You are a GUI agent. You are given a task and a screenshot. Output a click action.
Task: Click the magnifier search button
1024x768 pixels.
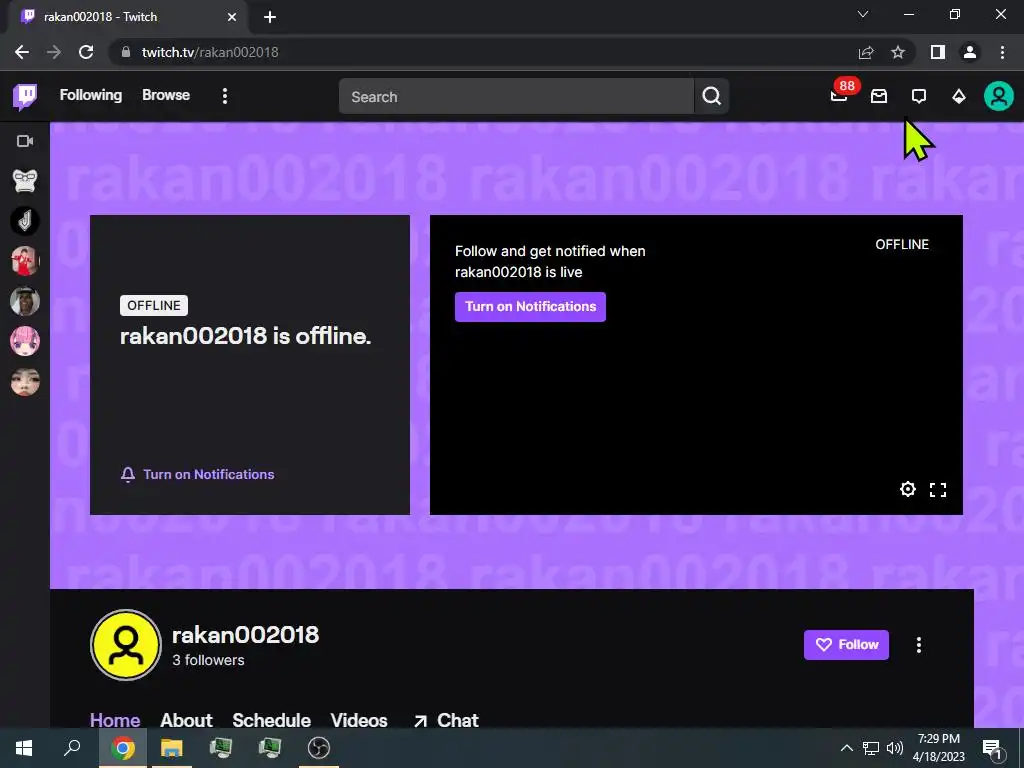pyautogui.click(x=712, y=97)
